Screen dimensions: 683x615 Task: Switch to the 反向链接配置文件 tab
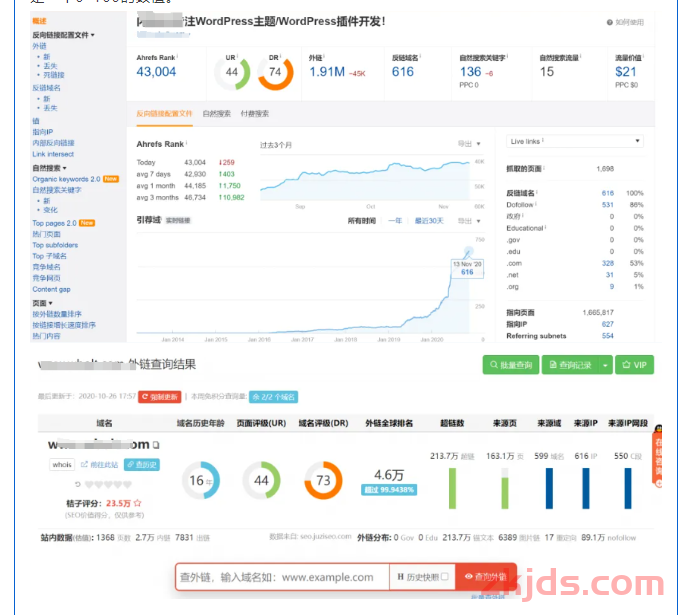pyautogui.click(x=164, y=114)
